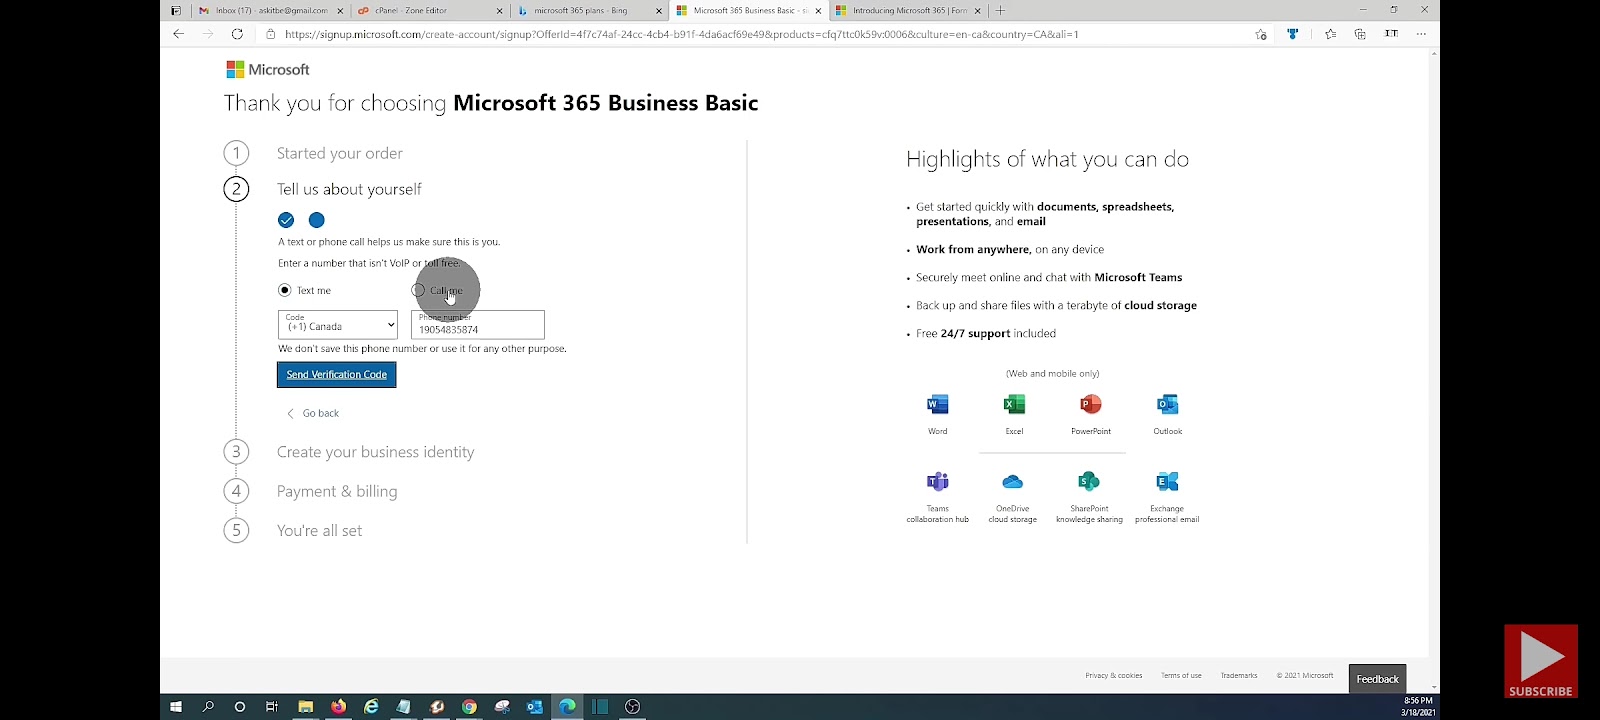
Task: Click the OneDrive cloud storage icon
Action: click(1012, 482)
